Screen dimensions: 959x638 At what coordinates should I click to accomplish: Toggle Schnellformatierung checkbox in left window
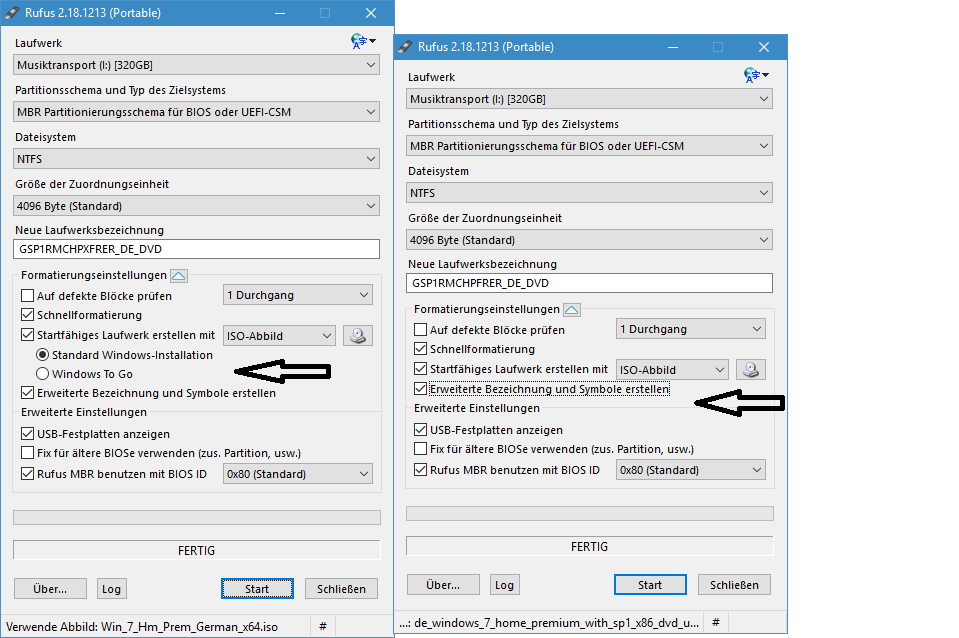tap(28, 315)
